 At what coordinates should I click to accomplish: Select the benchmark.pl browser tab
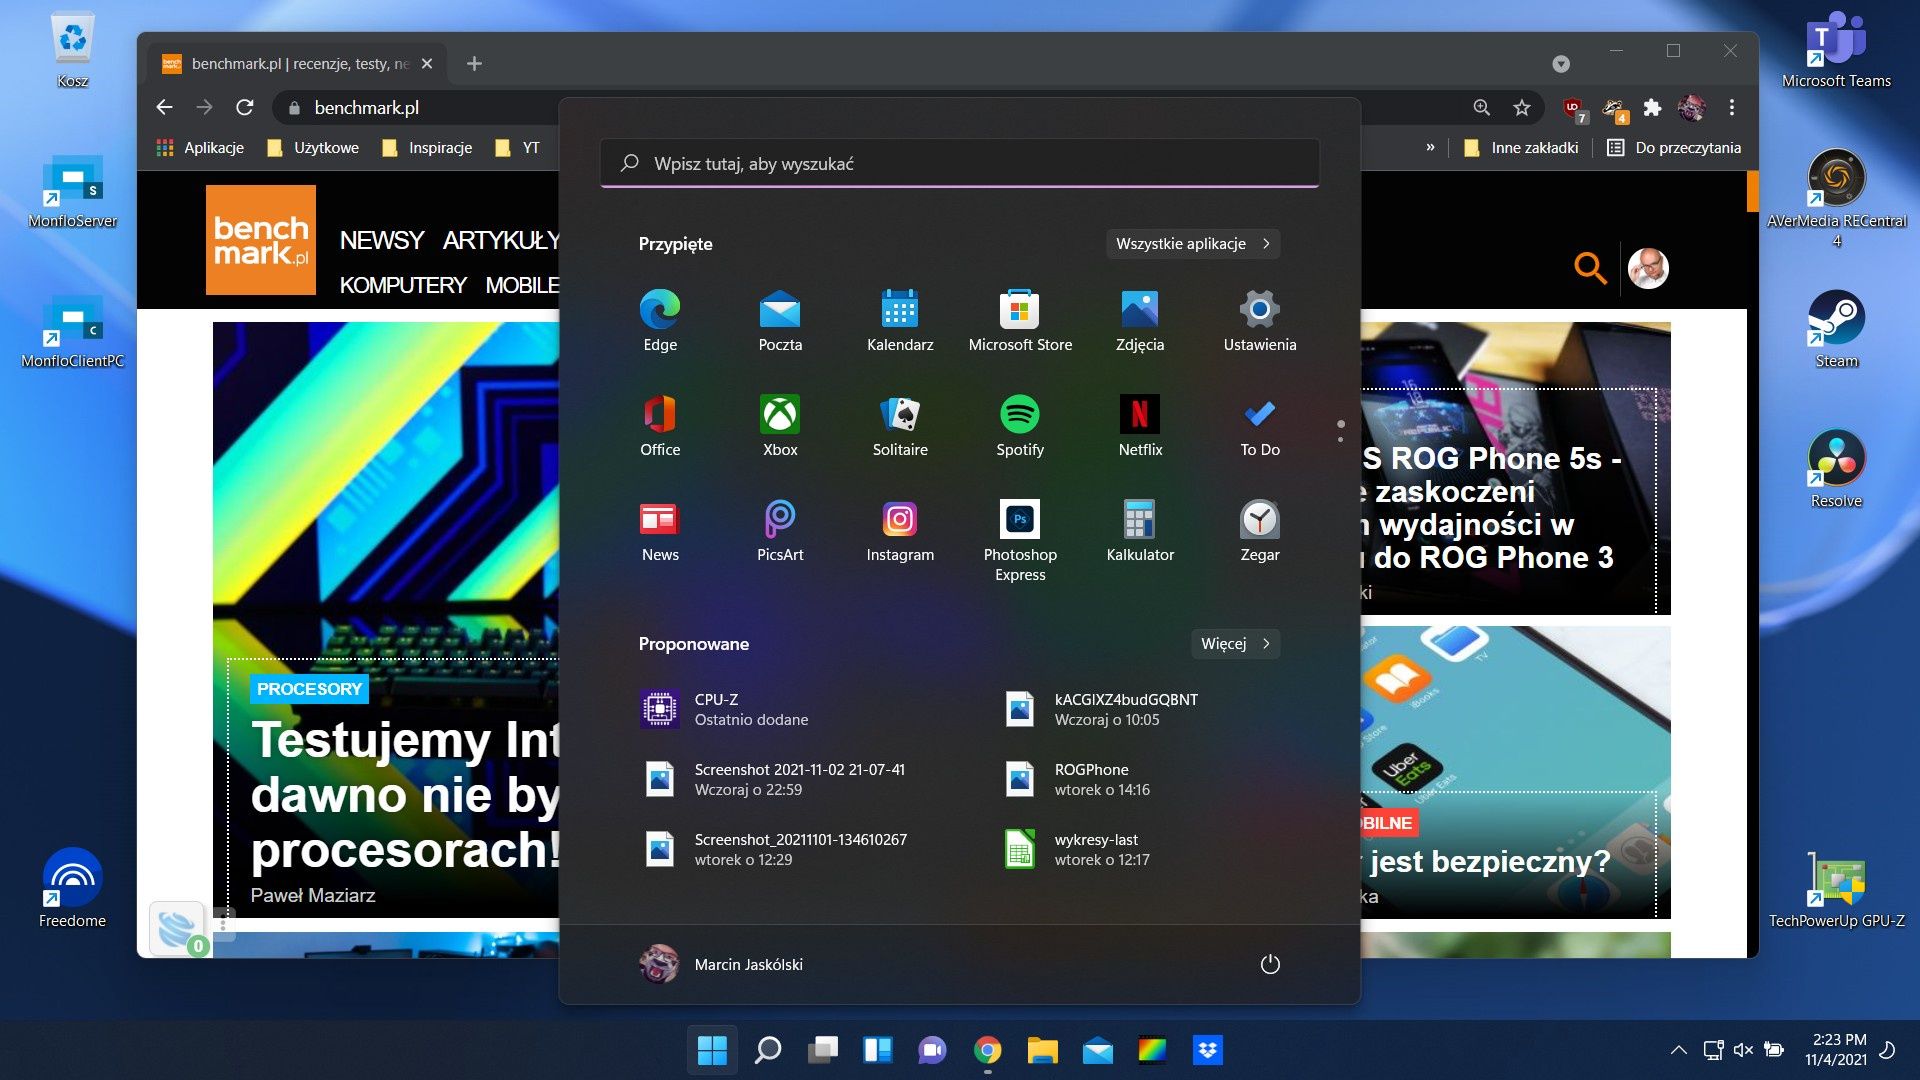pos(297,63)
